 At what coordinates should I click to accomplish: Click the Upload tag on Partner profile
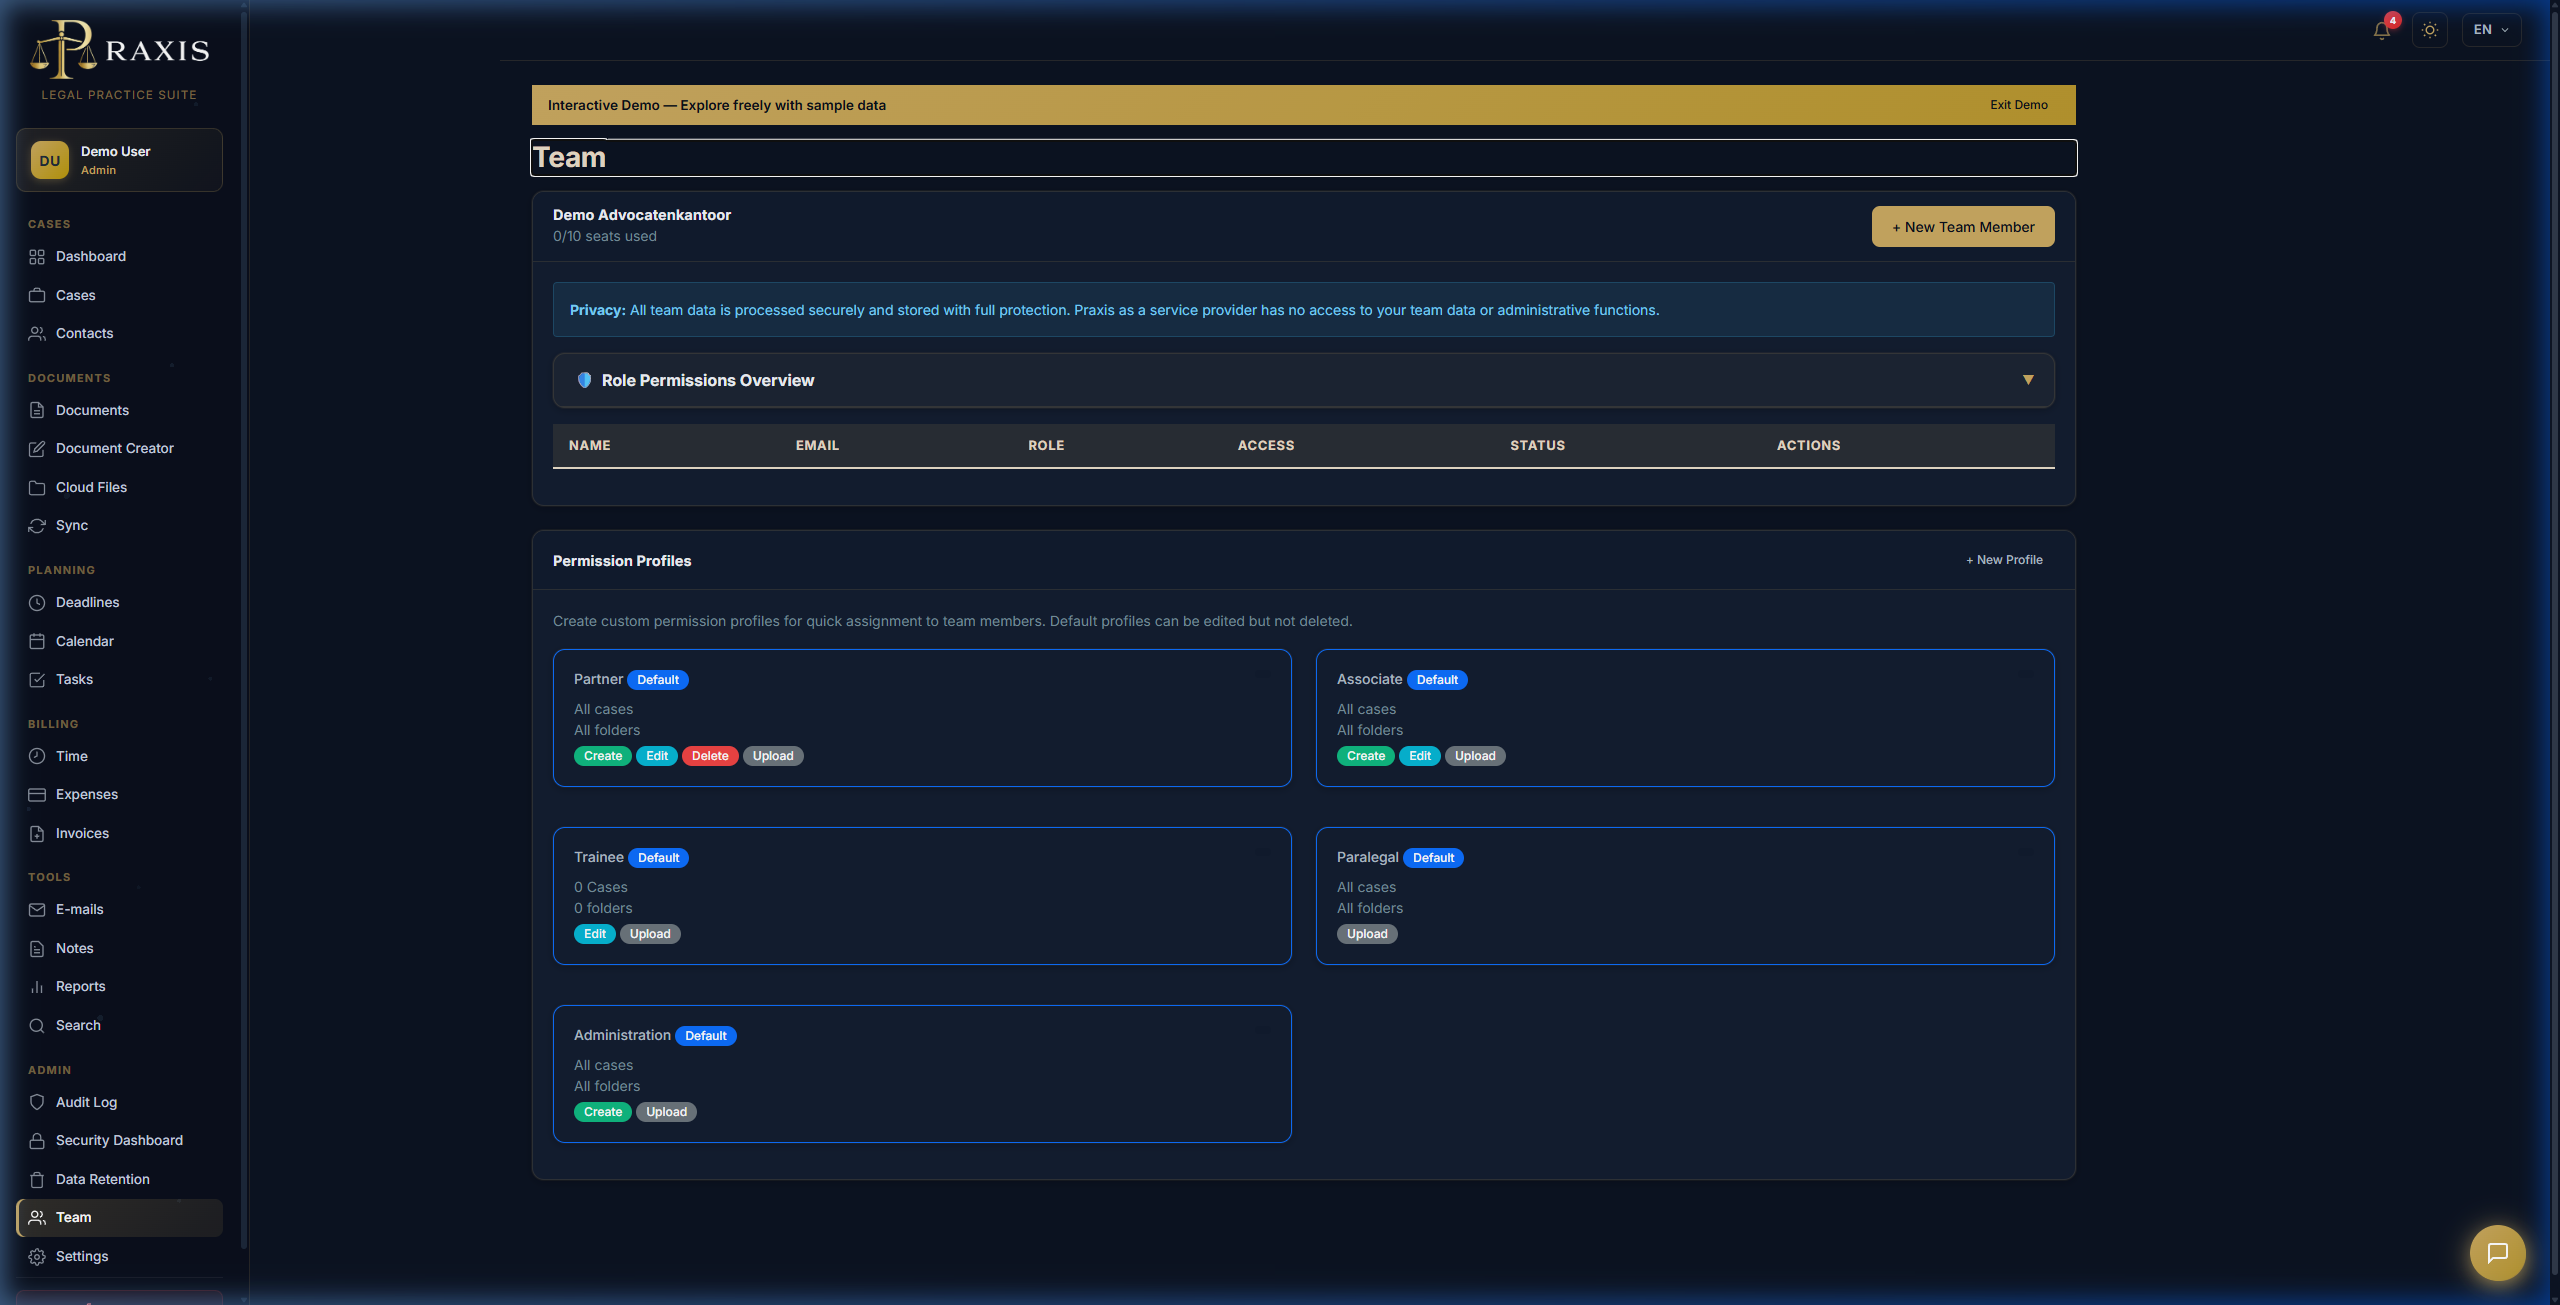point(773,756)
